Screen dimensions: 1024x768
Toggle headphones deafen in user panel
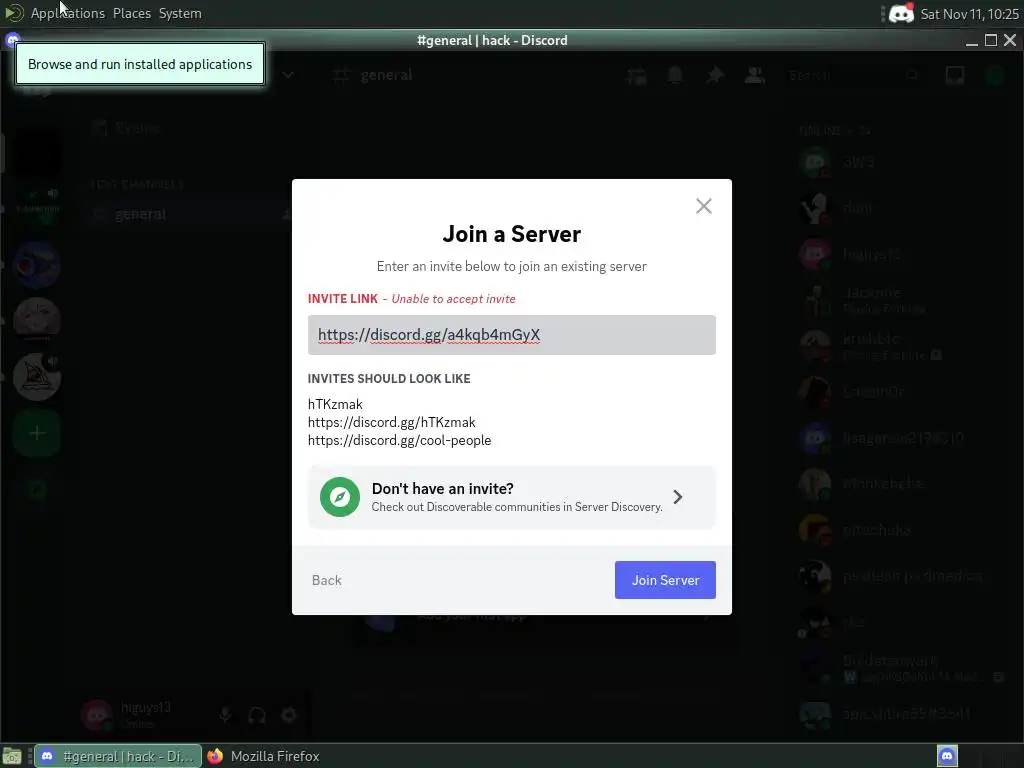[257, 715]
